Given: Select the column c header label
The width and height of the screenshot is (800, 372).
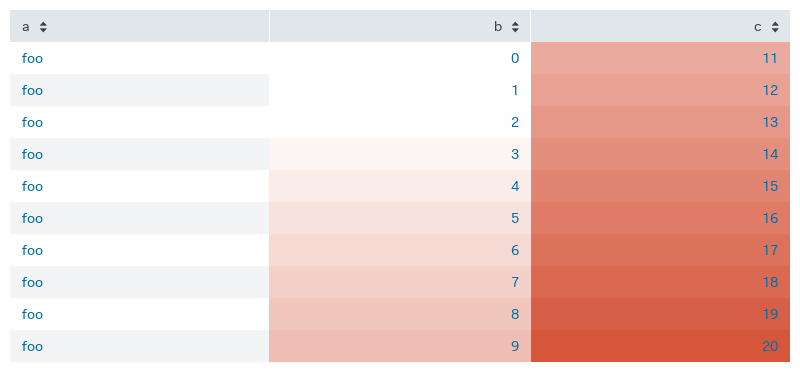Looking at the screenshot, I should tap(758, 28).
